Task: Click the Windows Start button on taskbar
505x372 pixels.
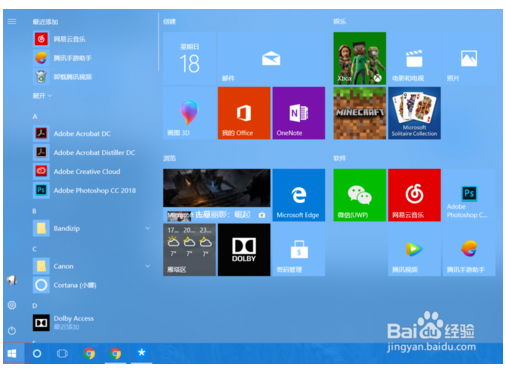Action: 12,353
